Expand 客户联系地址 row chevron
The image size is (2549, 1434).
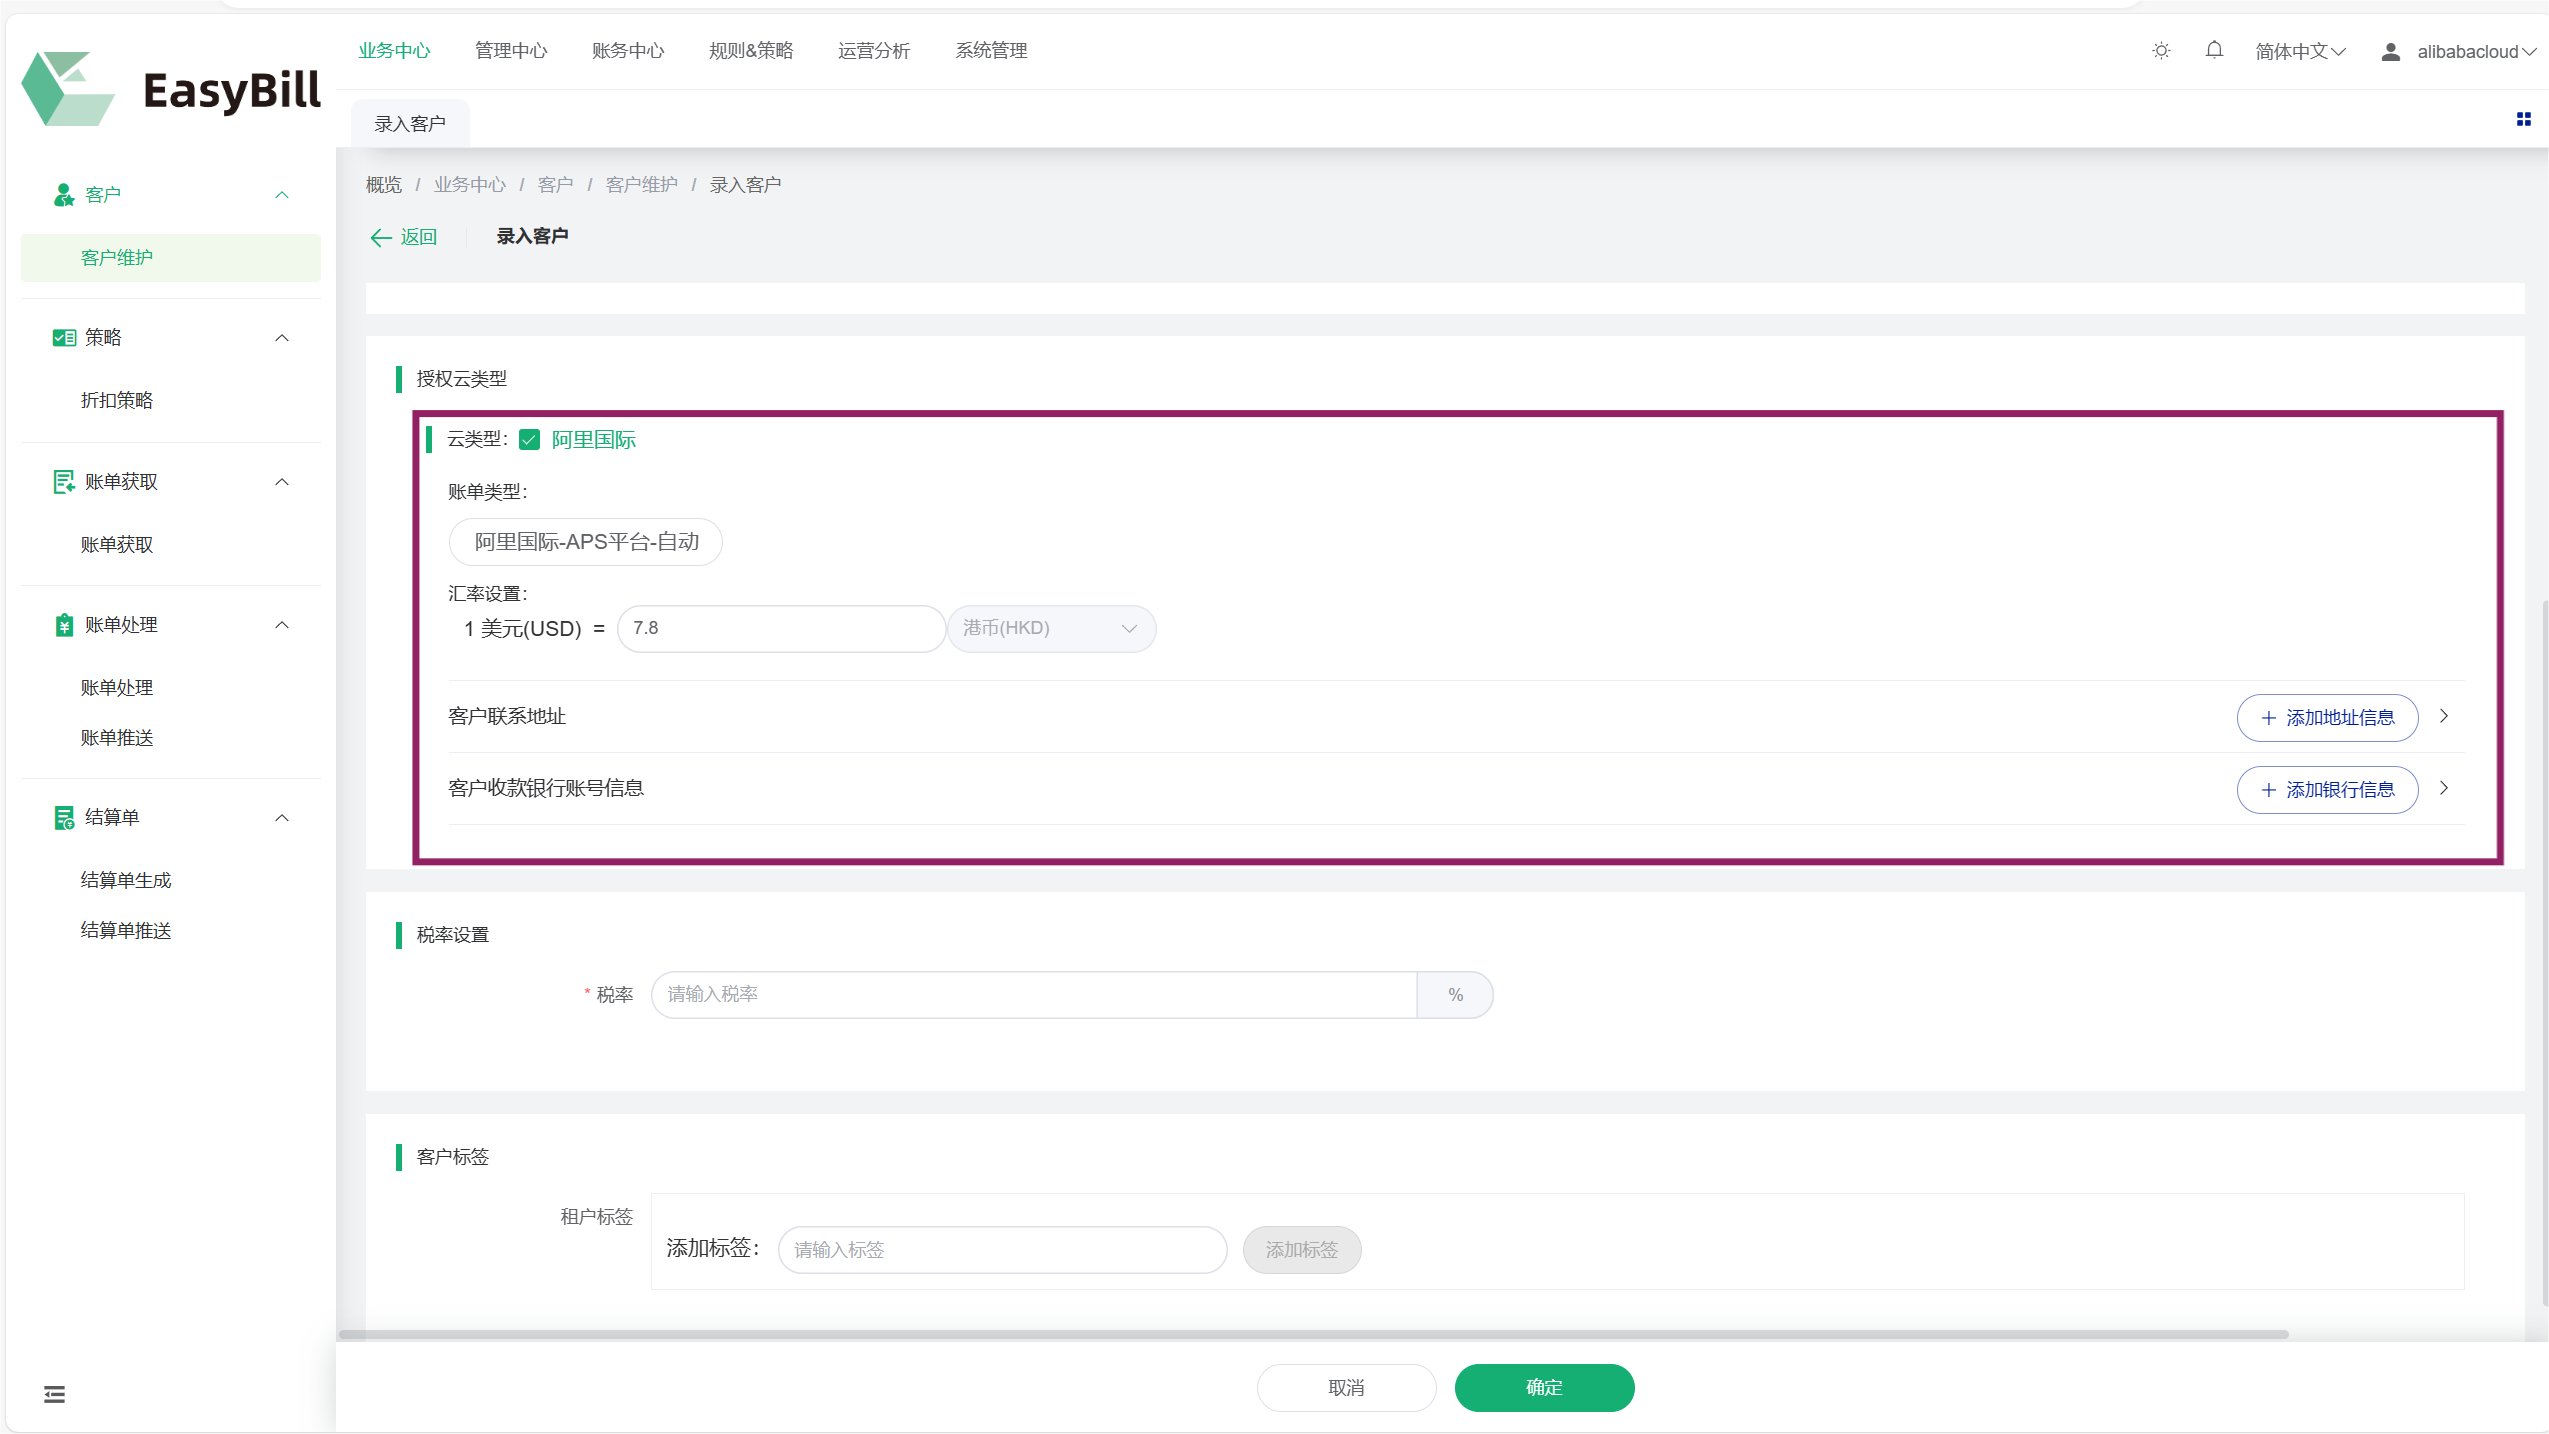(x=2444, y=717)
